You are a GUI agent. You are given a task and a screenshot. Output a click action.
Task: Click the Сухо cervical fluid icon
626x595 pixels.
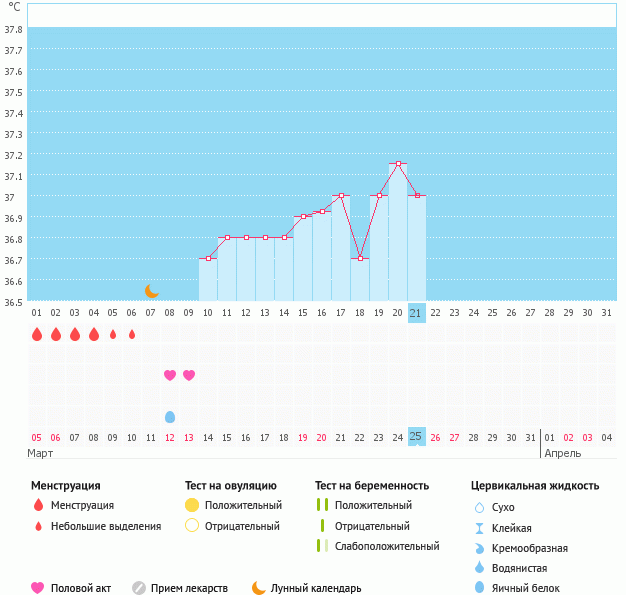[x=480, y=508]
